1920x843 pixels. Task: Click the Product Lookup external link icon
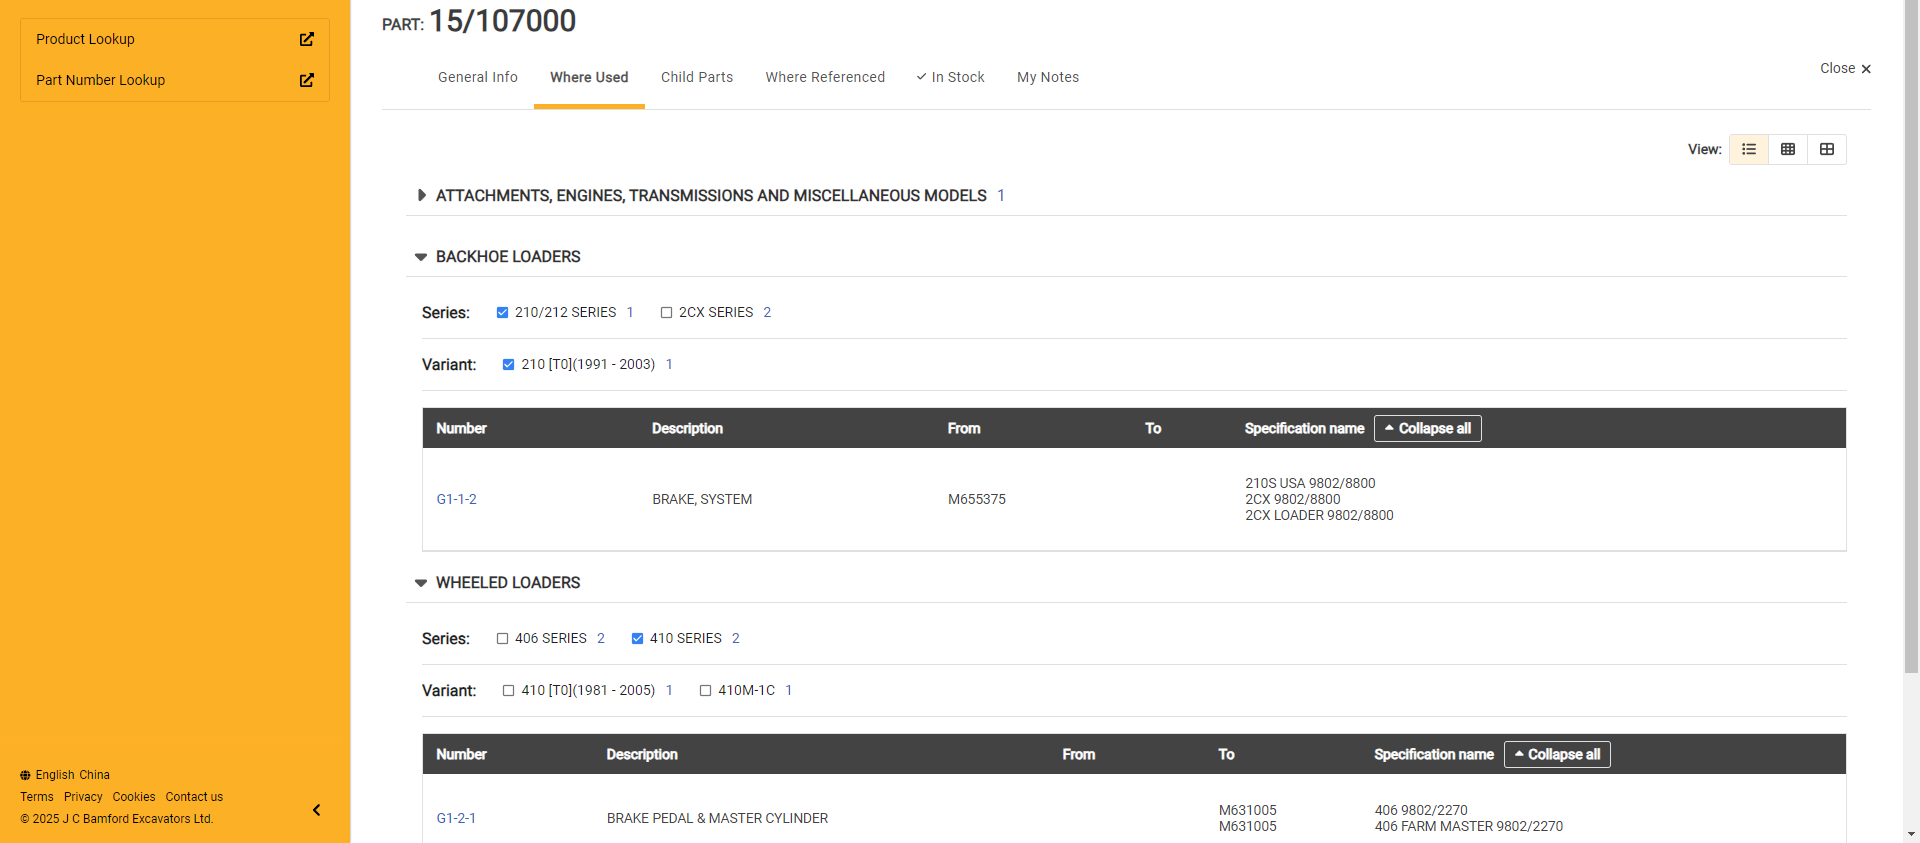[x=307, y=39]
